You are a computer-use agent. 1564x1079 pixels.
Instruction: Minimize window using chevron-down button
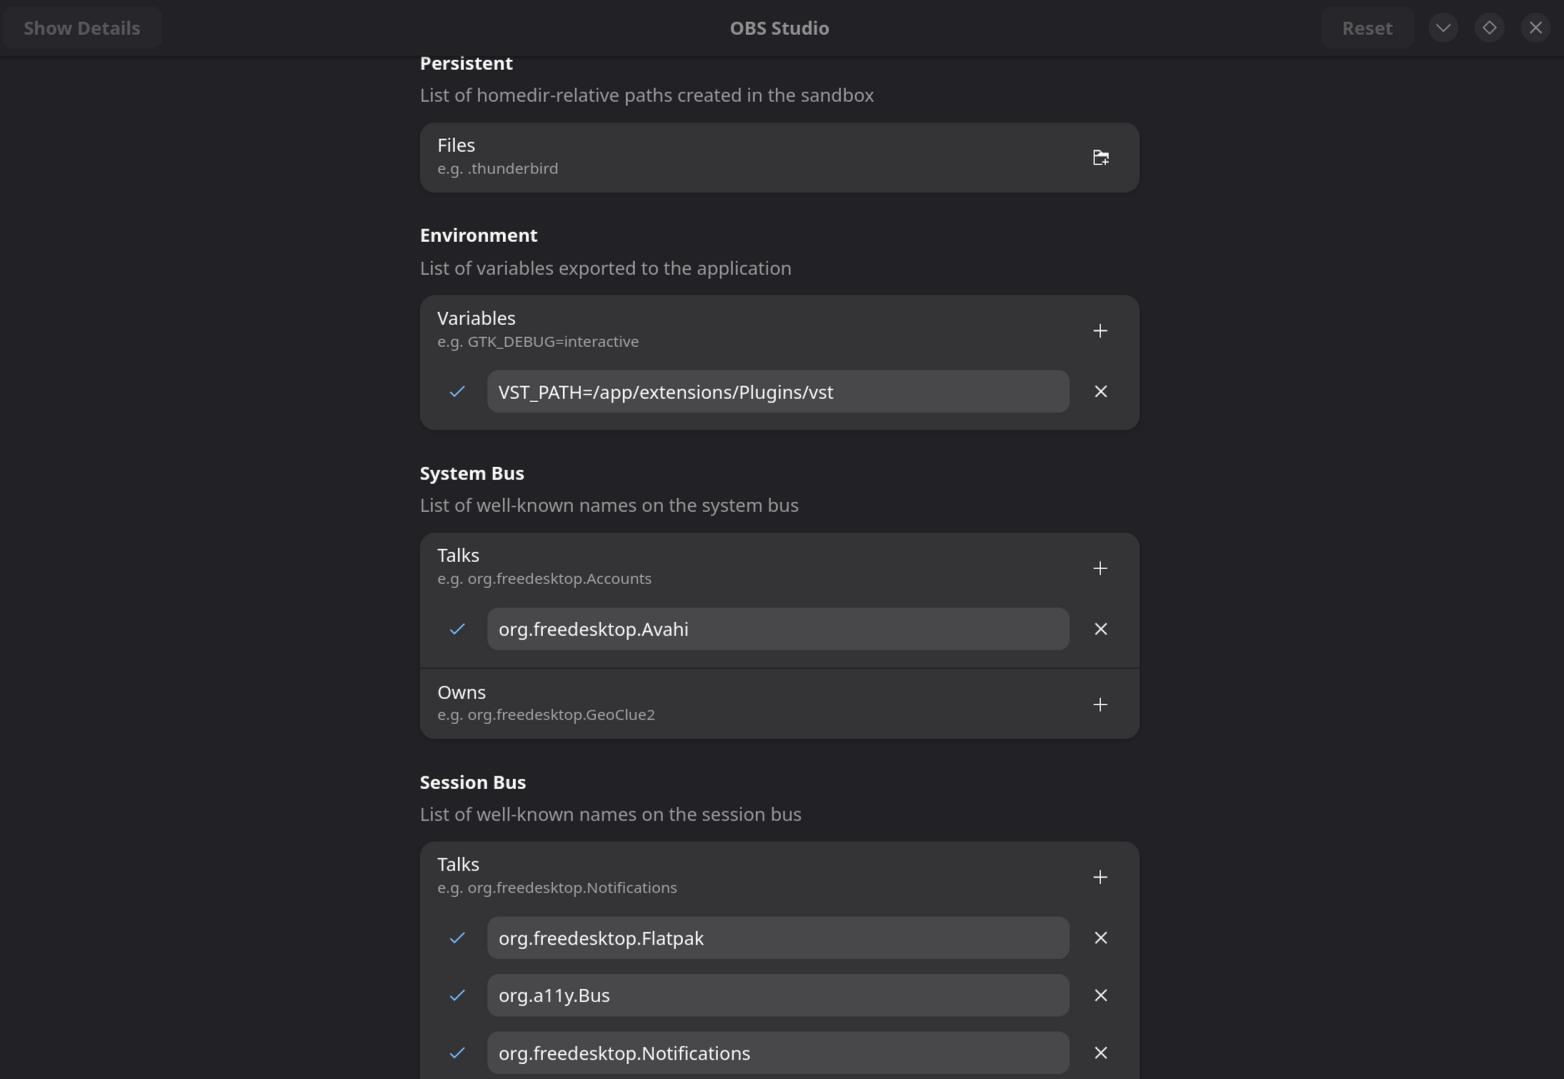[1443, 28]
